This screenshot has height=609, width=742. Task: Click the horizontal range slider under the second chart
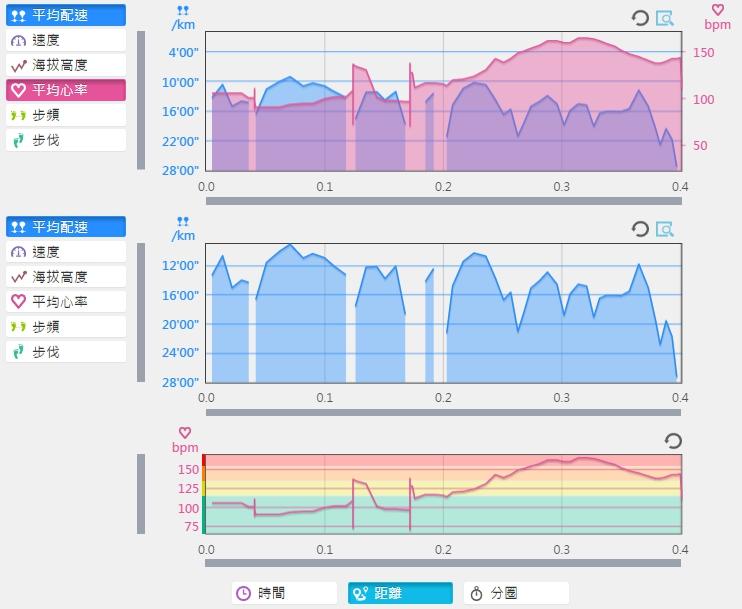(x=443, y=413)
